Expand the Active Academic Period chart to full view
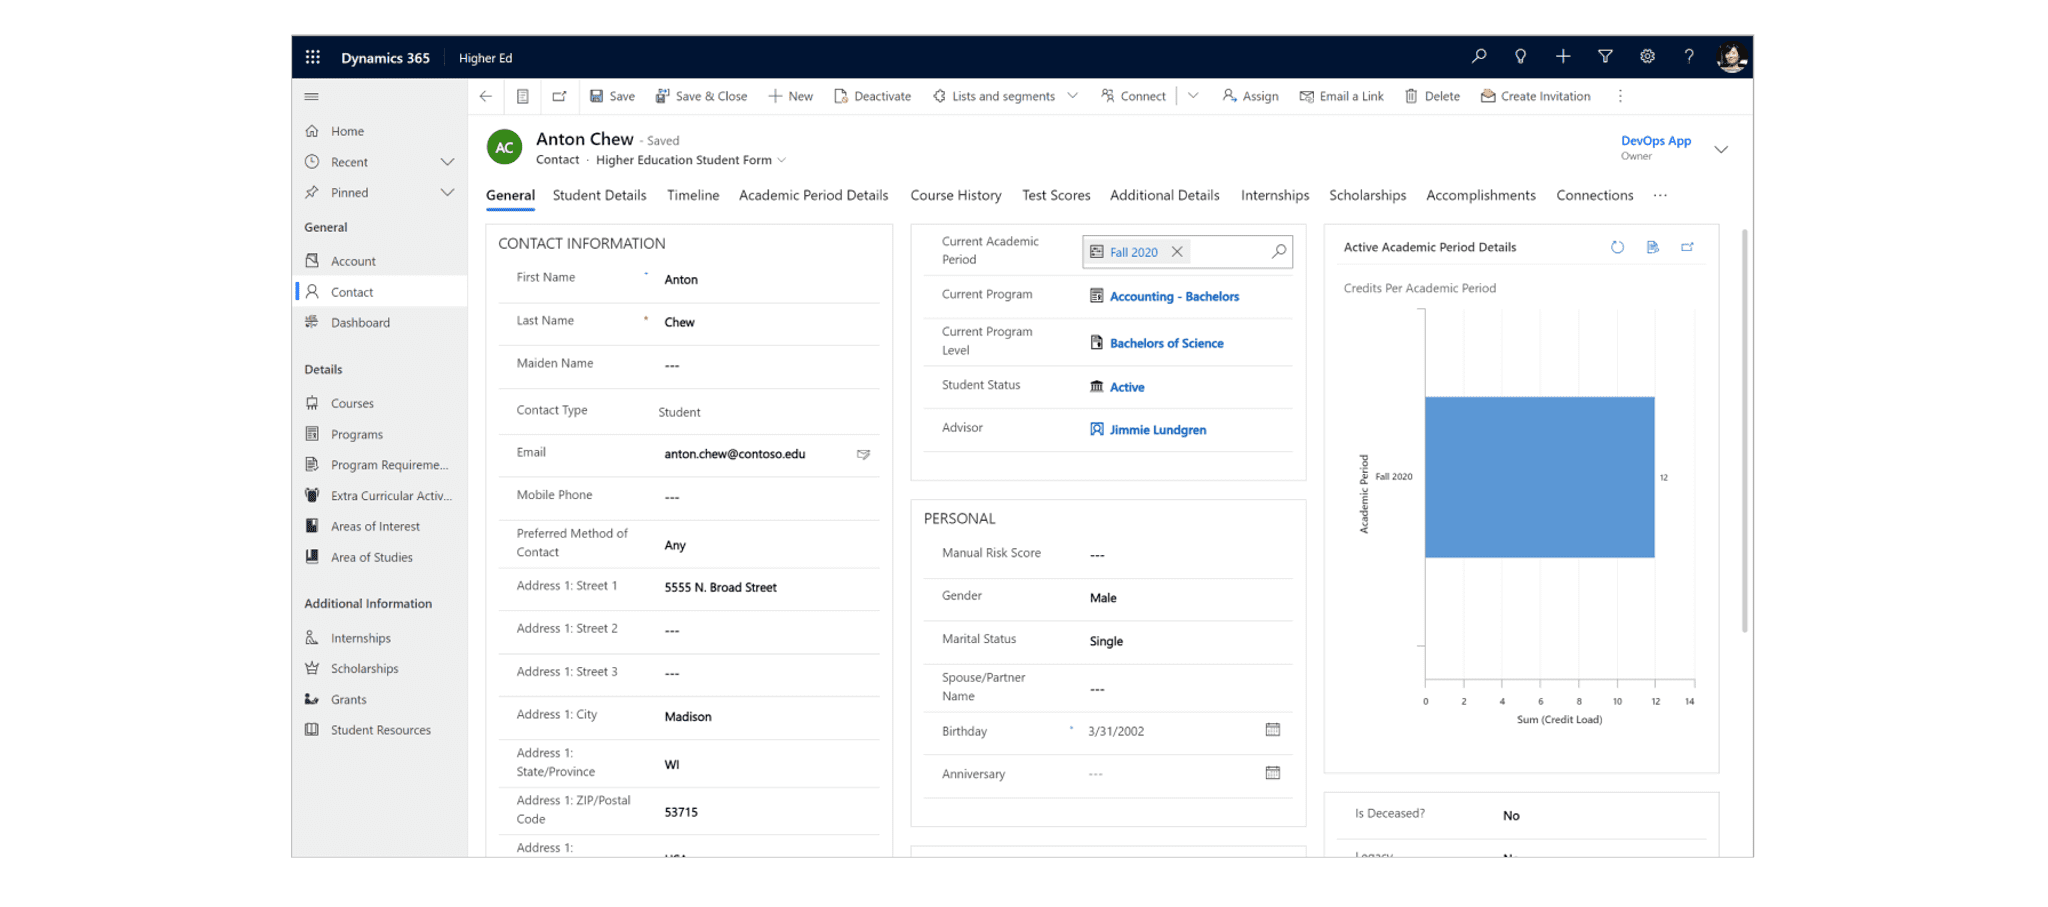Viewport: 2048px width, 907px height. [x=1688, y=247]
